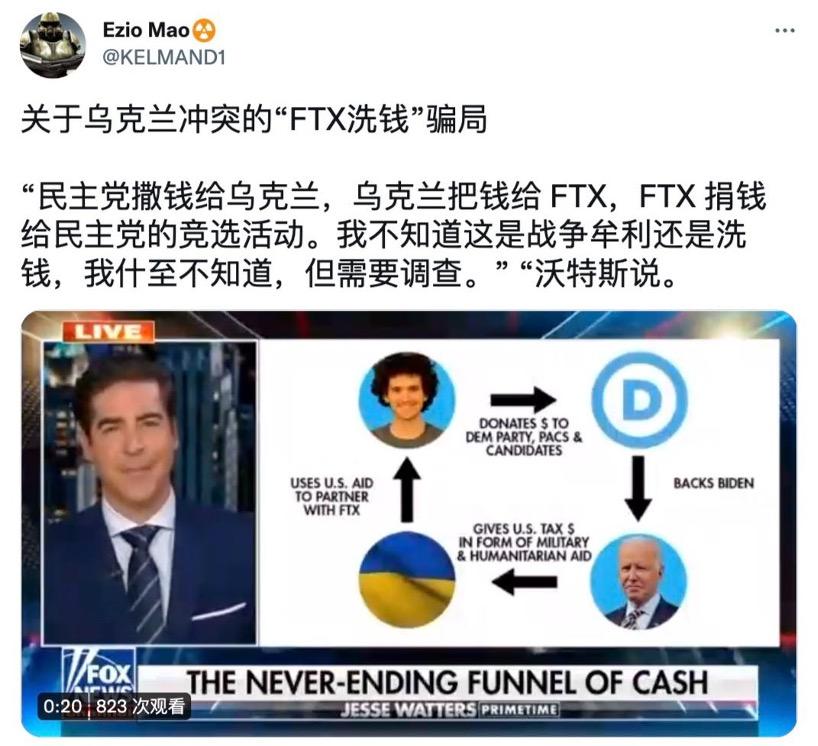Open Ezio Mao's profile avatar
The image size is (818, 746).
[x=53, y=45]
